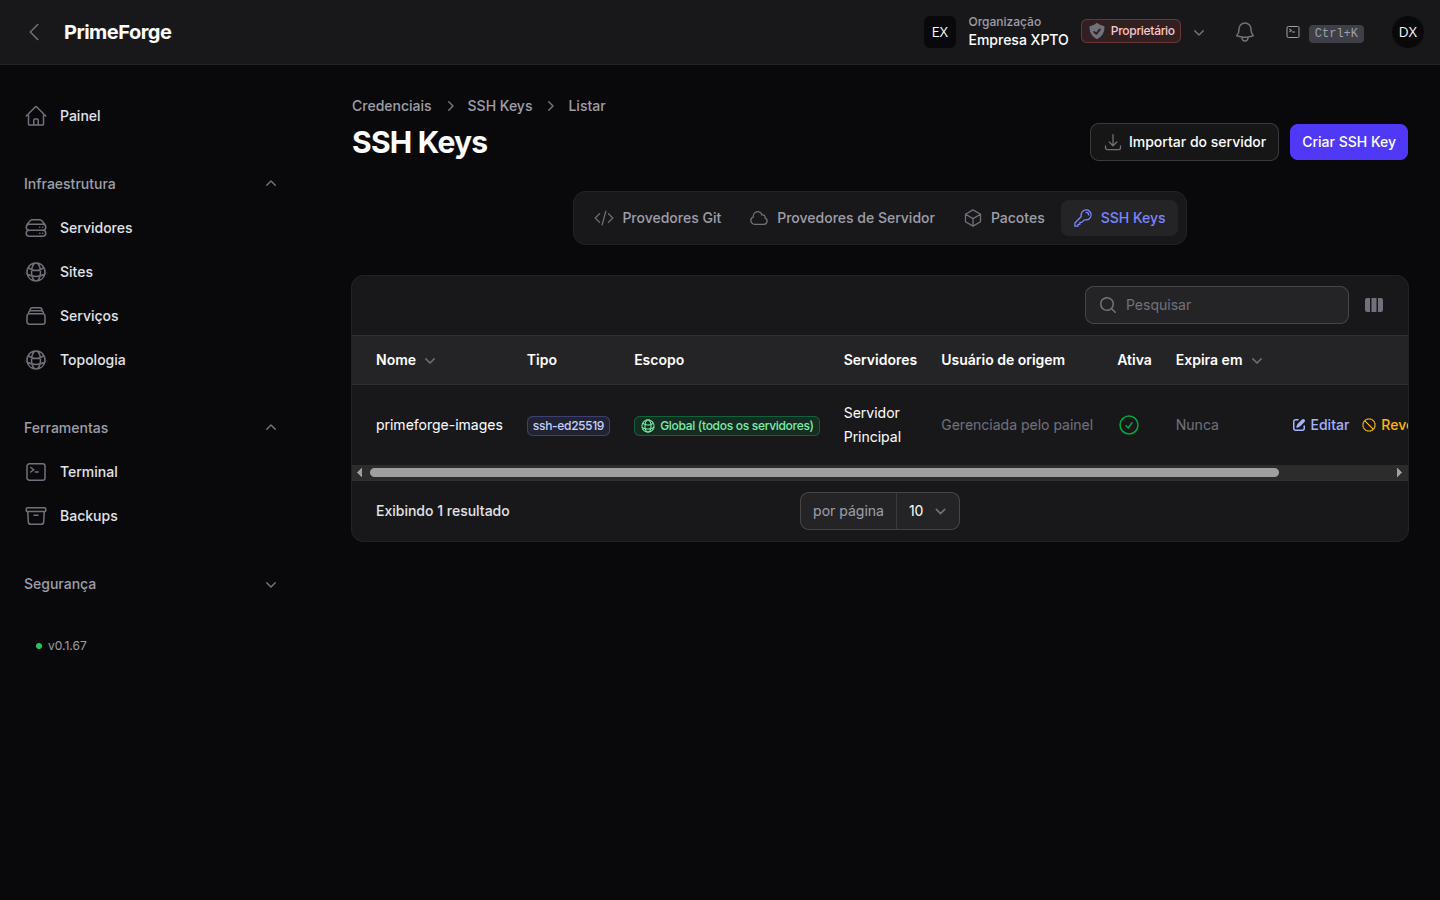This screenshot has width=1440, height=900.
Task: Open the per-page 10 dropdown
Action: 927,511
